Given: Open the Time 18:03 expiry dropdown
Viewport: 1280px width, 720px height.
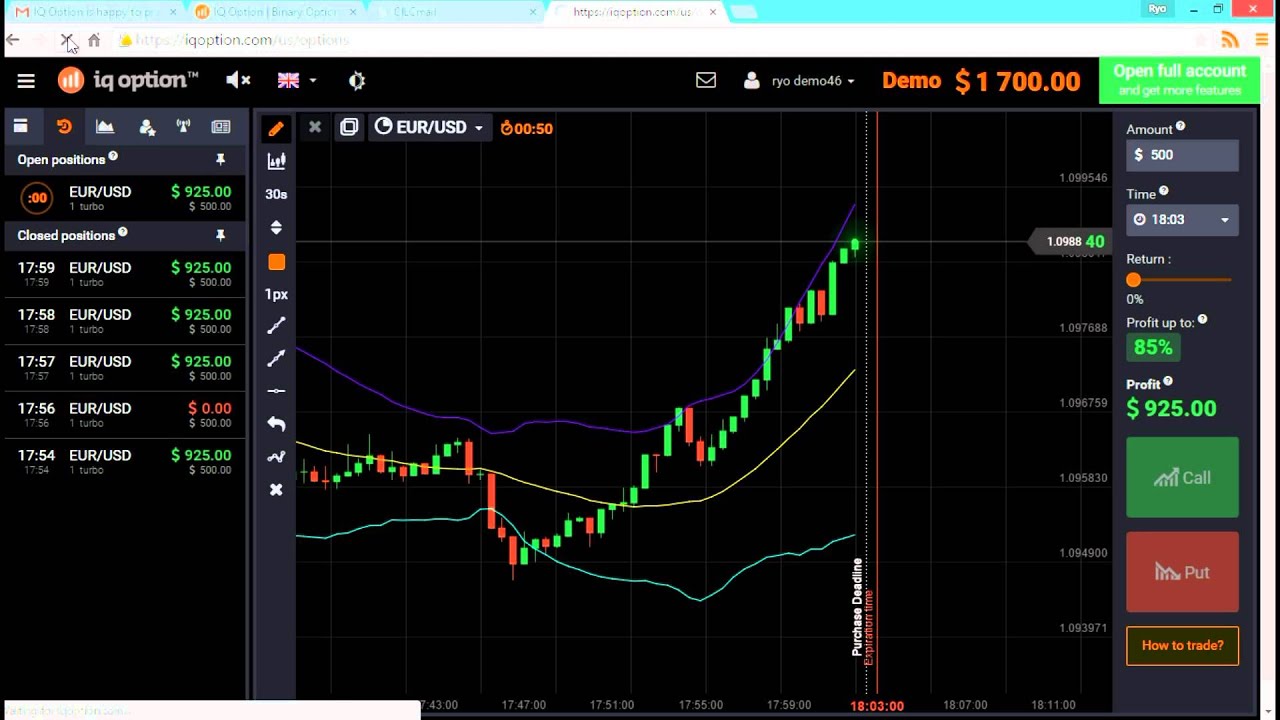Looking at the screenshot, I should (1182, 220).
